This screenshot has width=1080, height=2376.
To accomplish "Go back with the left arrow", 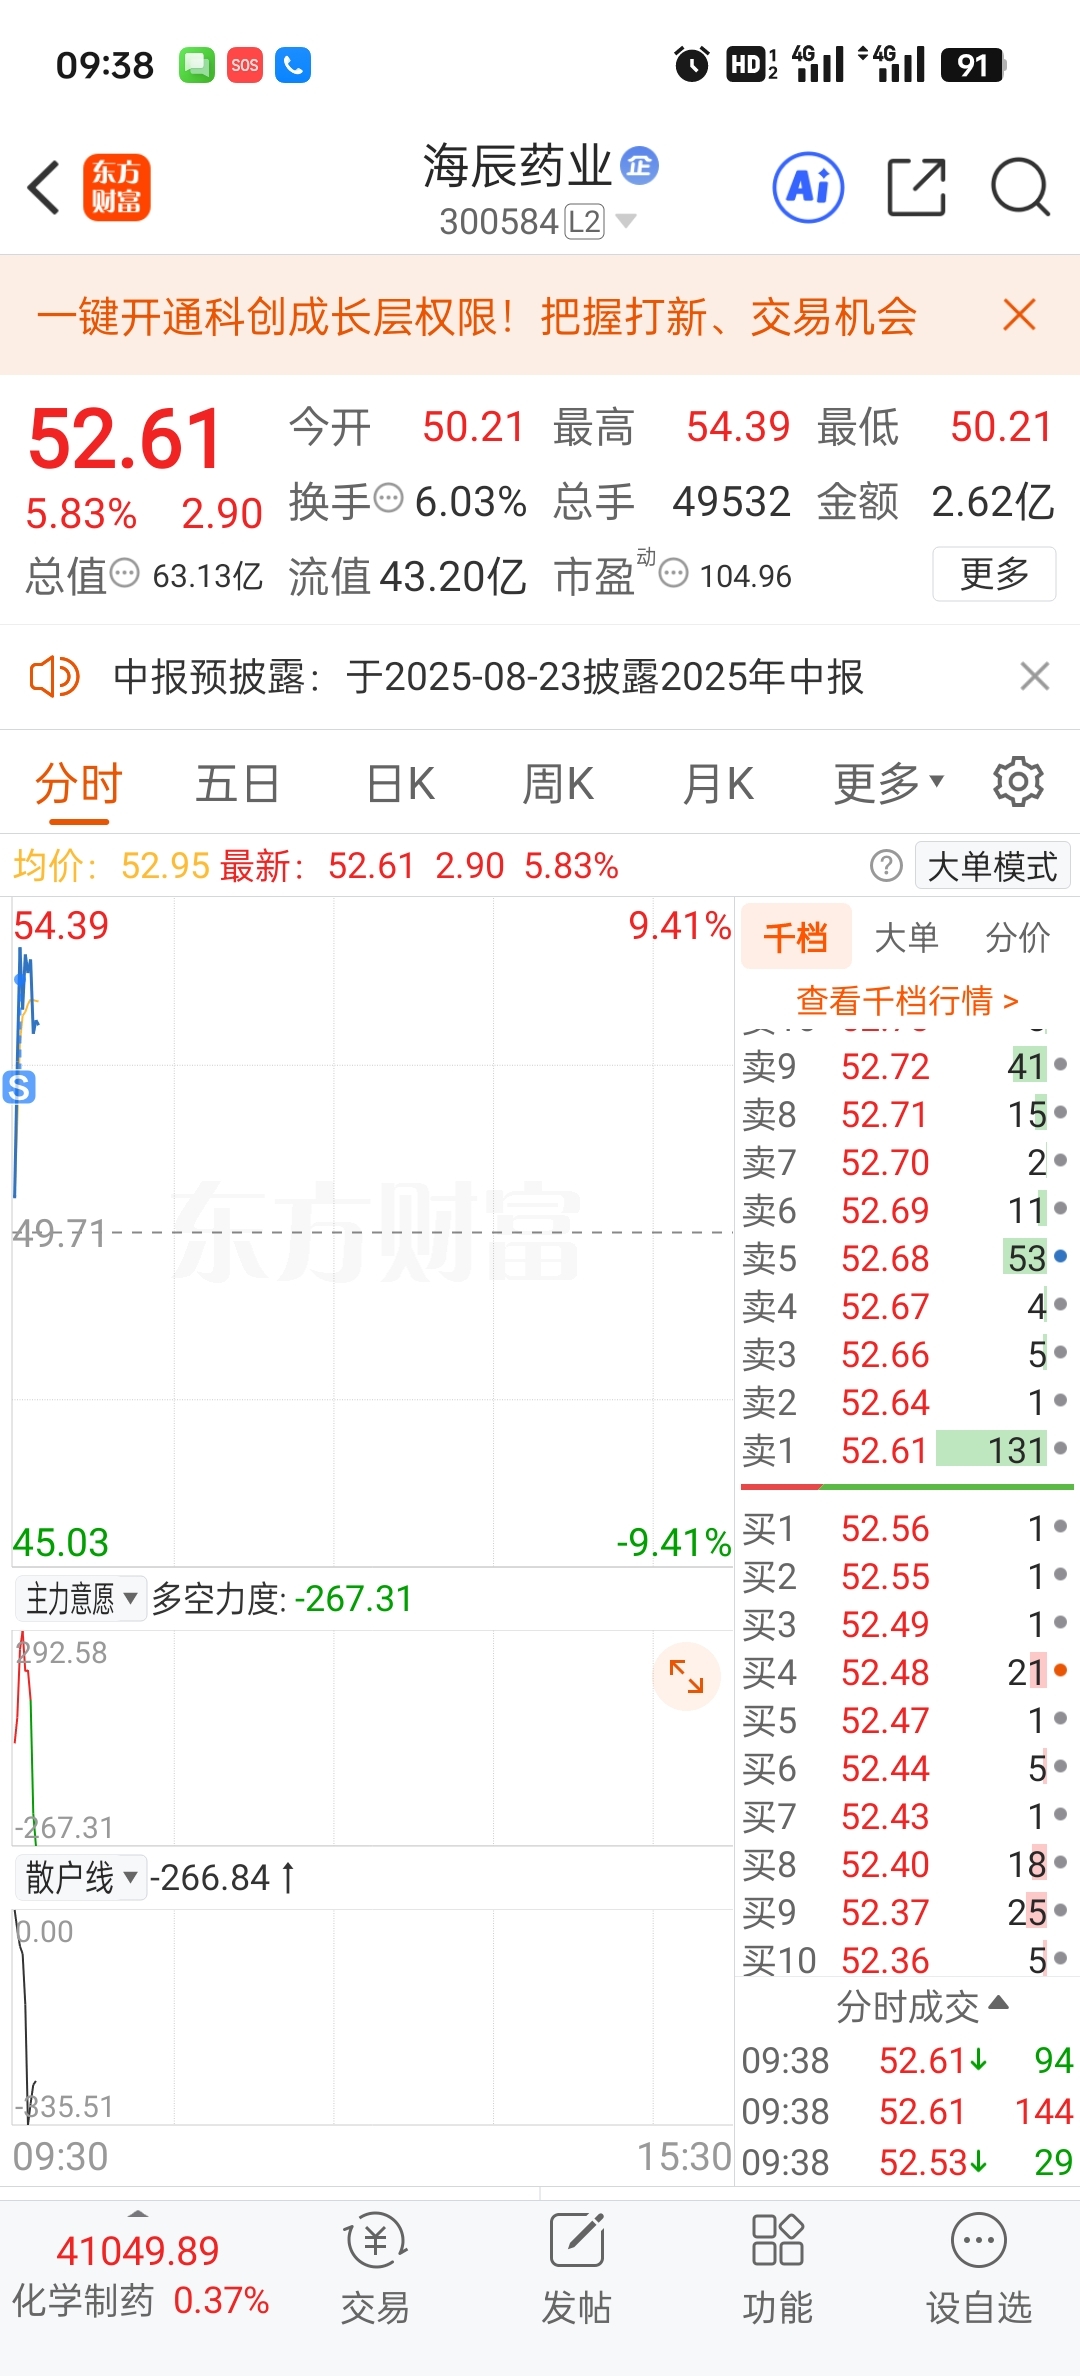I will [x=44, y=187].
